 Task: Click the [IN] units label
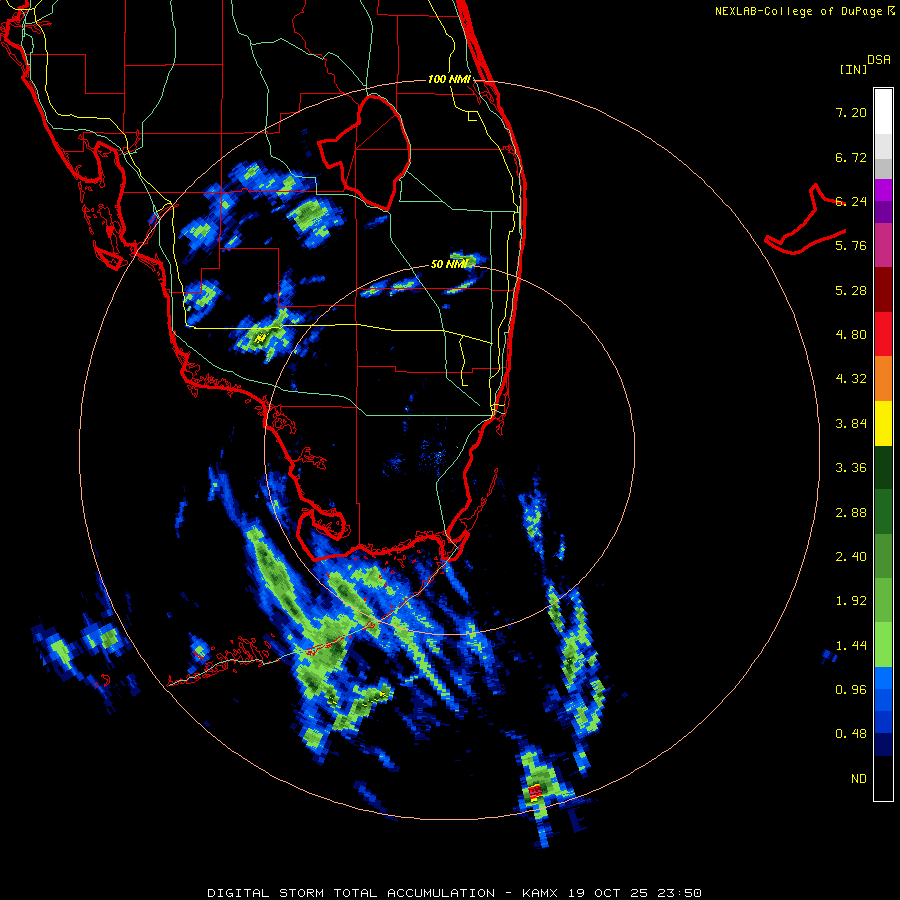(x=853, y=69)
